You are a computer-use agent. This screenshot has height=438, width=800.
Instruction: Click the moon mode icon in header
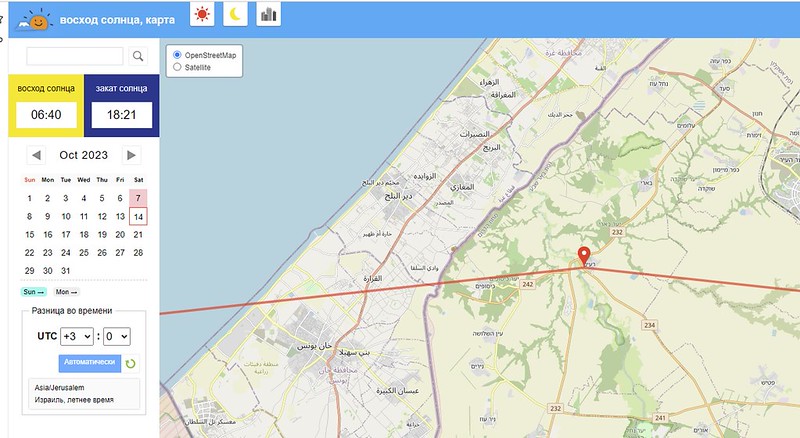235,14
